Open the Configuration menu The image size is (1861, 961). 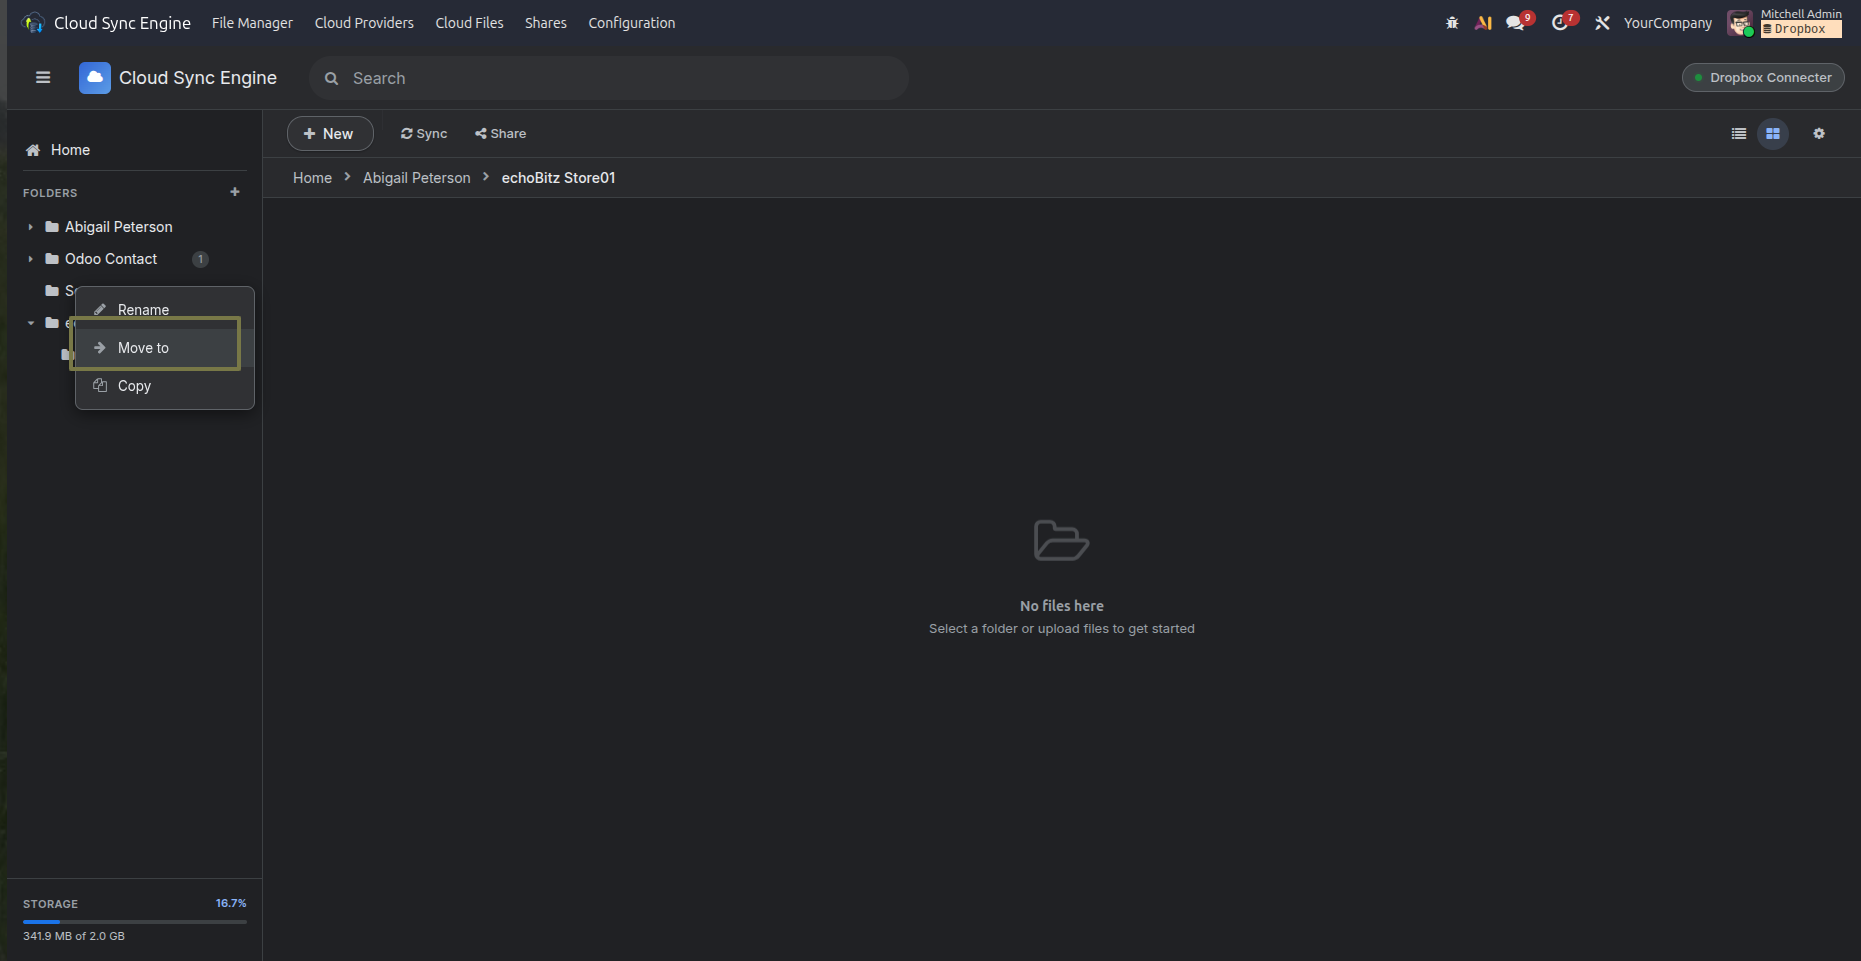(632, 23)
